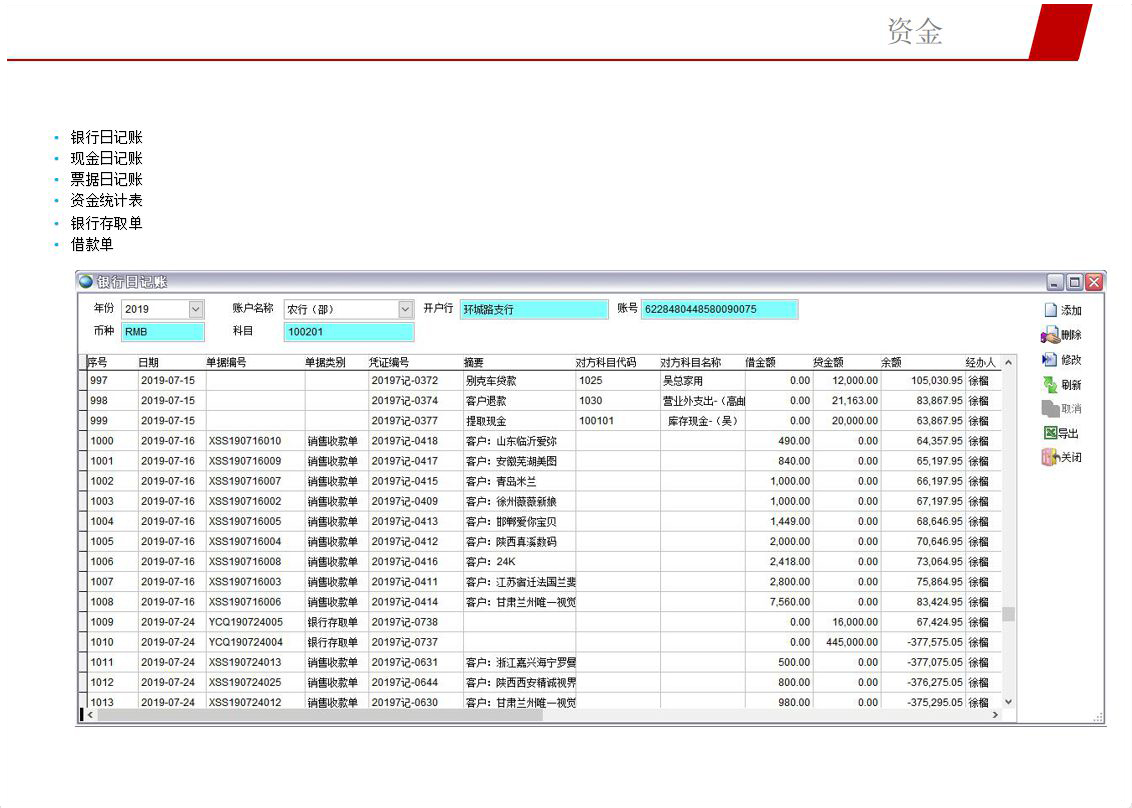Select row 1000 with voucher XSS190716010

[x=245, y=441]
